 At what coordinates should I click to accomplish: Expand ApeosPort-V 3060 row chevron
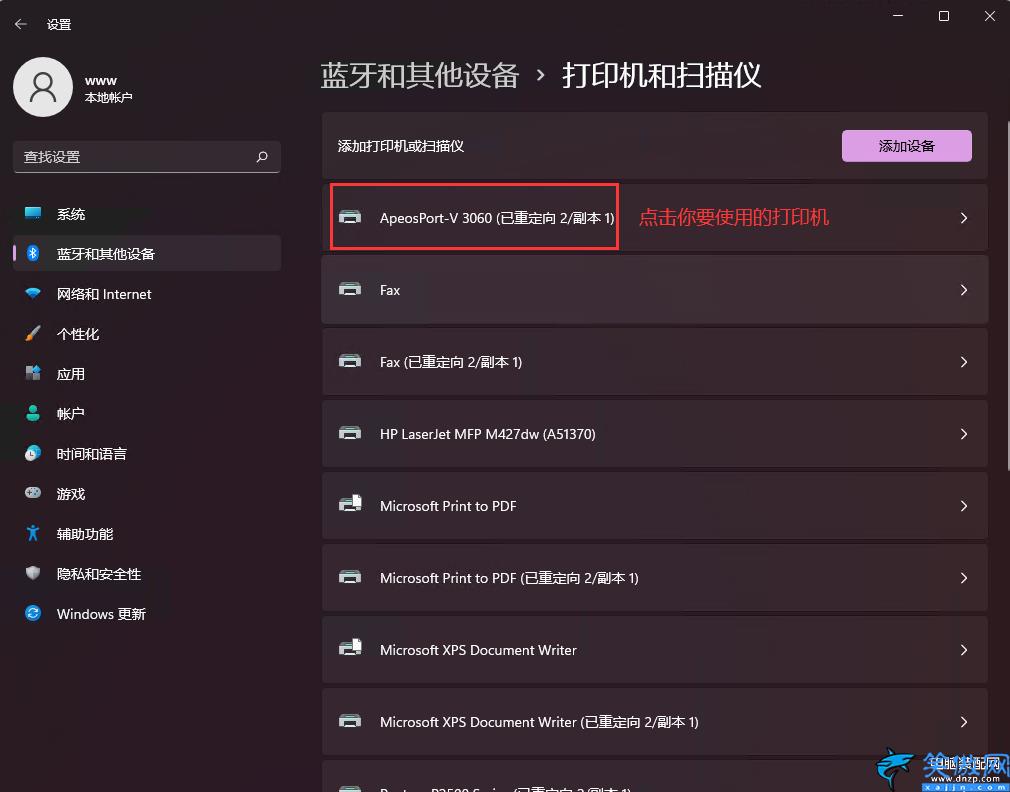tap(964, 218)
